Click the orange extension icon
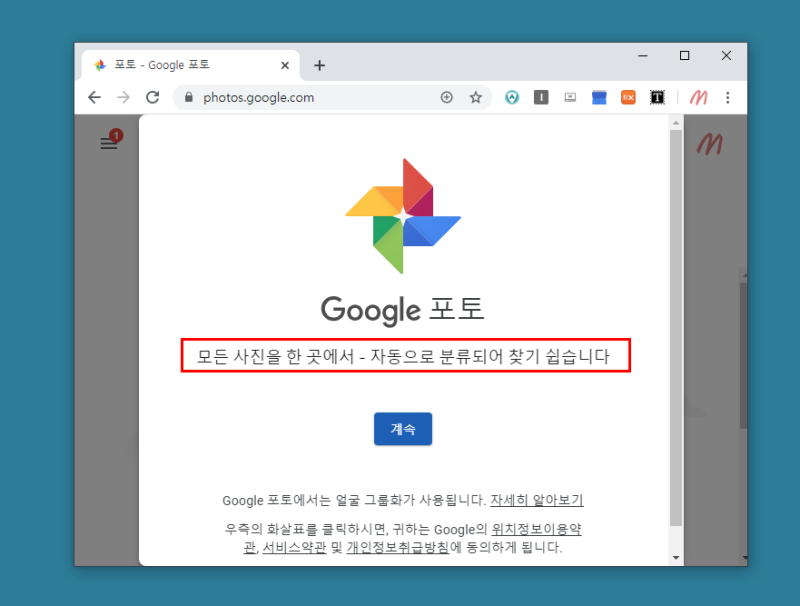 pos(628,97)
